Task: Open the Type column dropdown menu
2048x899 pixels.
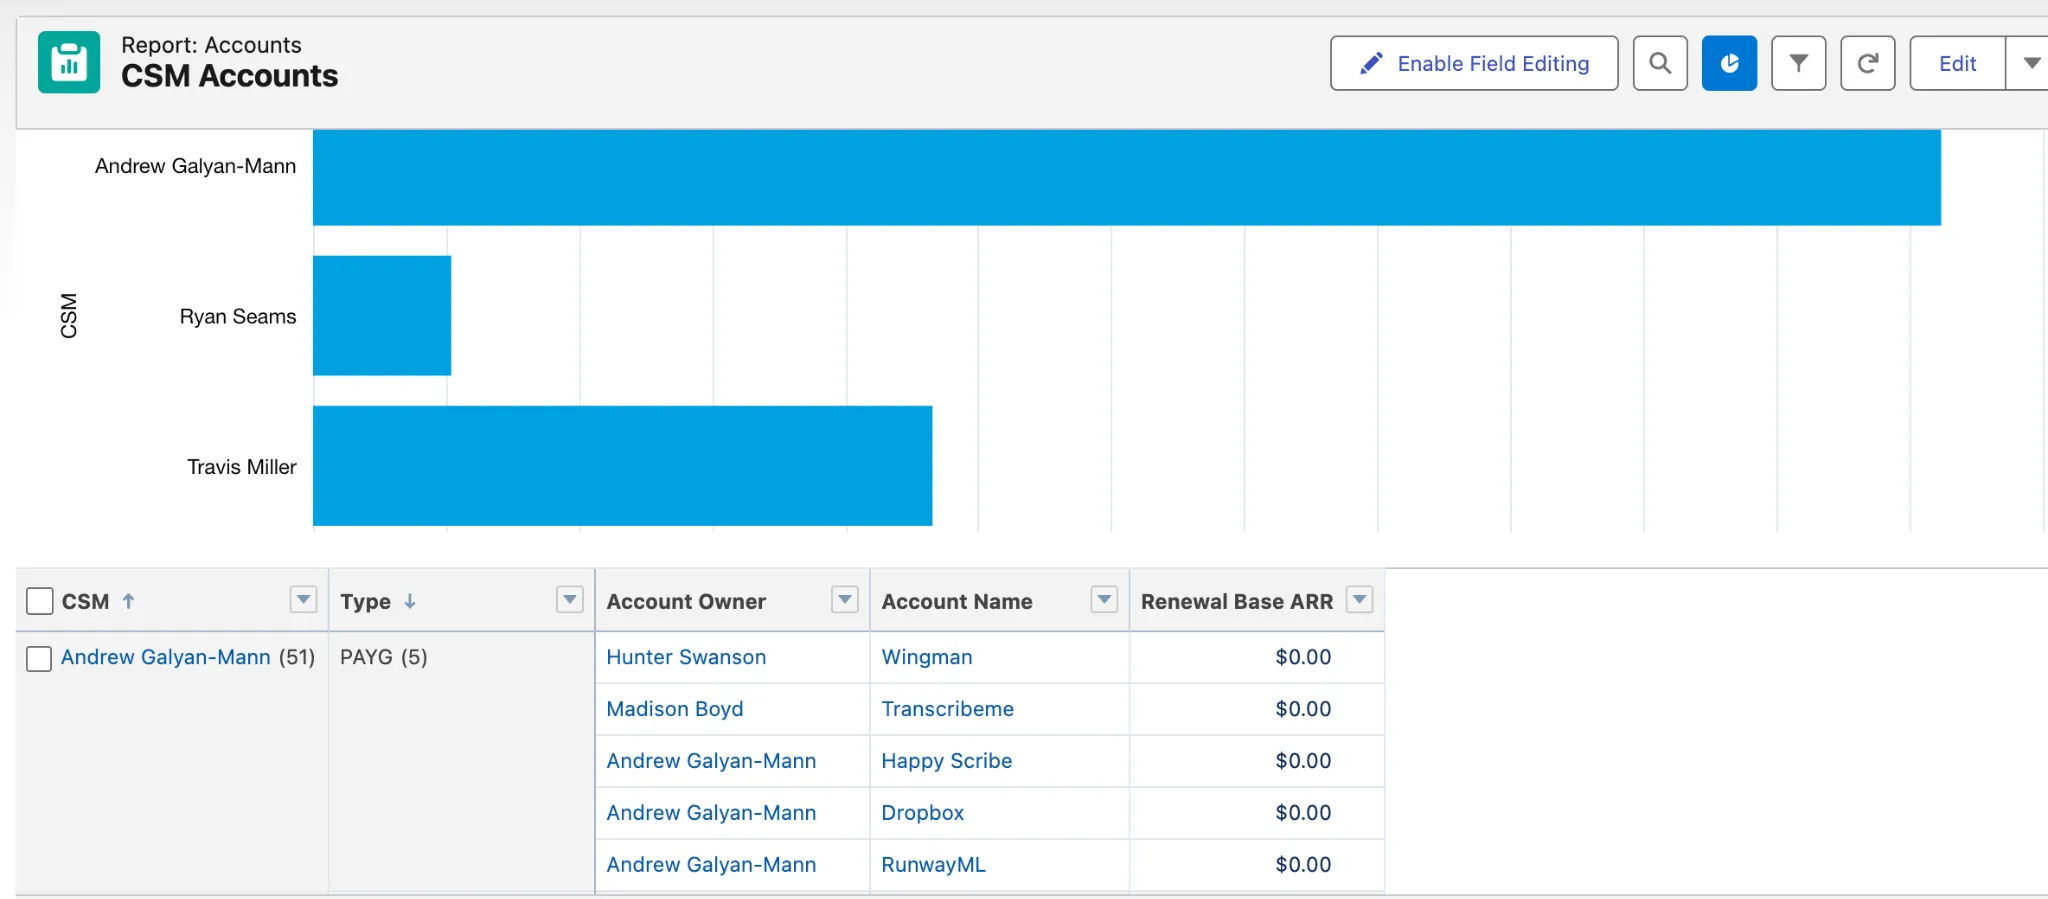Action: [x=569, y=600]
